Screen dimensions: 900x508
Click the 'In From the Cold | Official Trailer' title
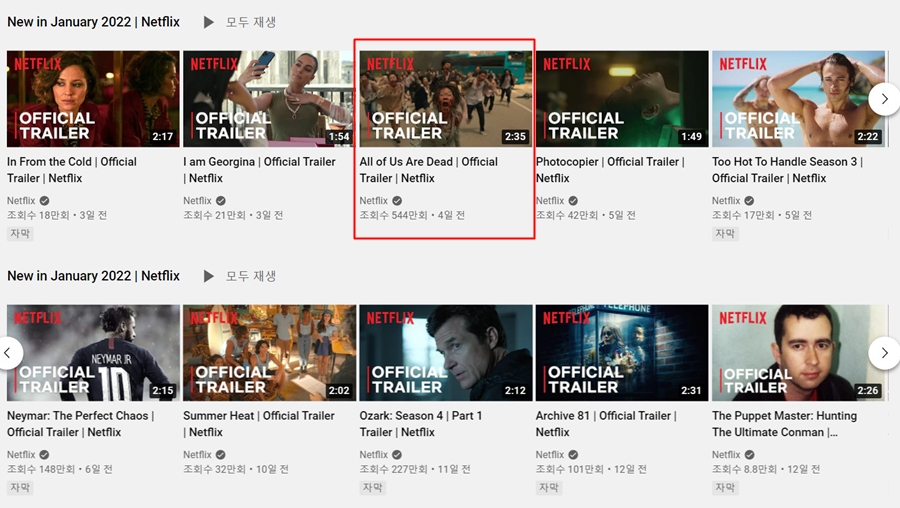pos(72,170)
